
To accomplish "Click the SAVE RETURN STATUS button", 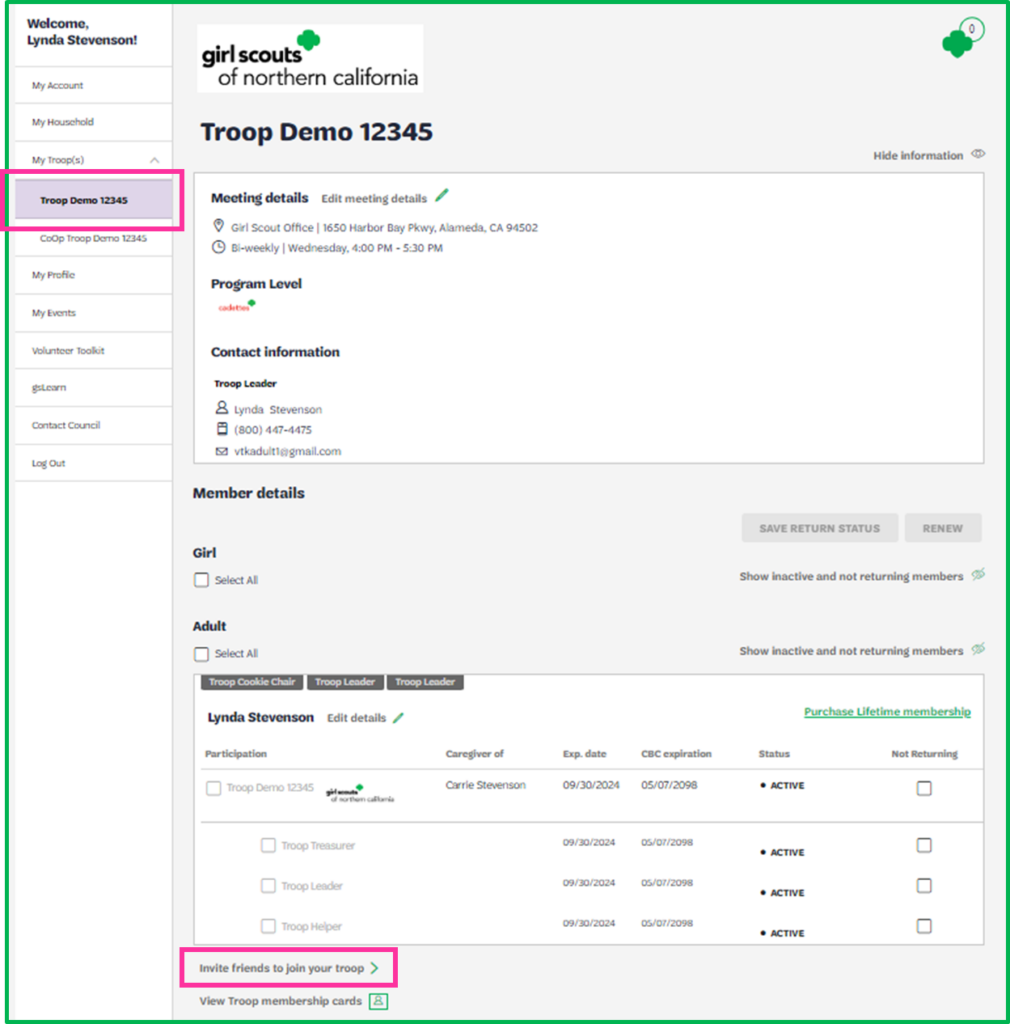I will (819, 528).
